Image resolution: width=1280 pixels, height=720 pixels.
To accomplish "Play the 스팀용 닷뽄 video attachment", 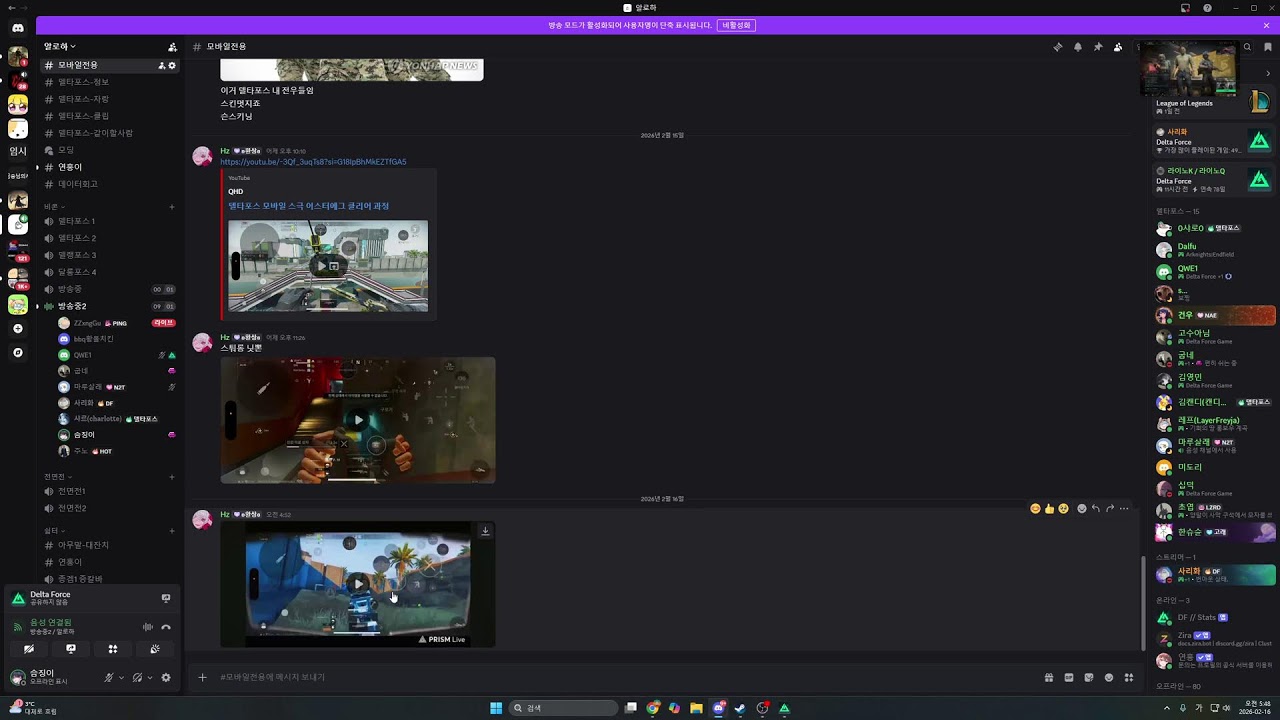I will (358, 420).
